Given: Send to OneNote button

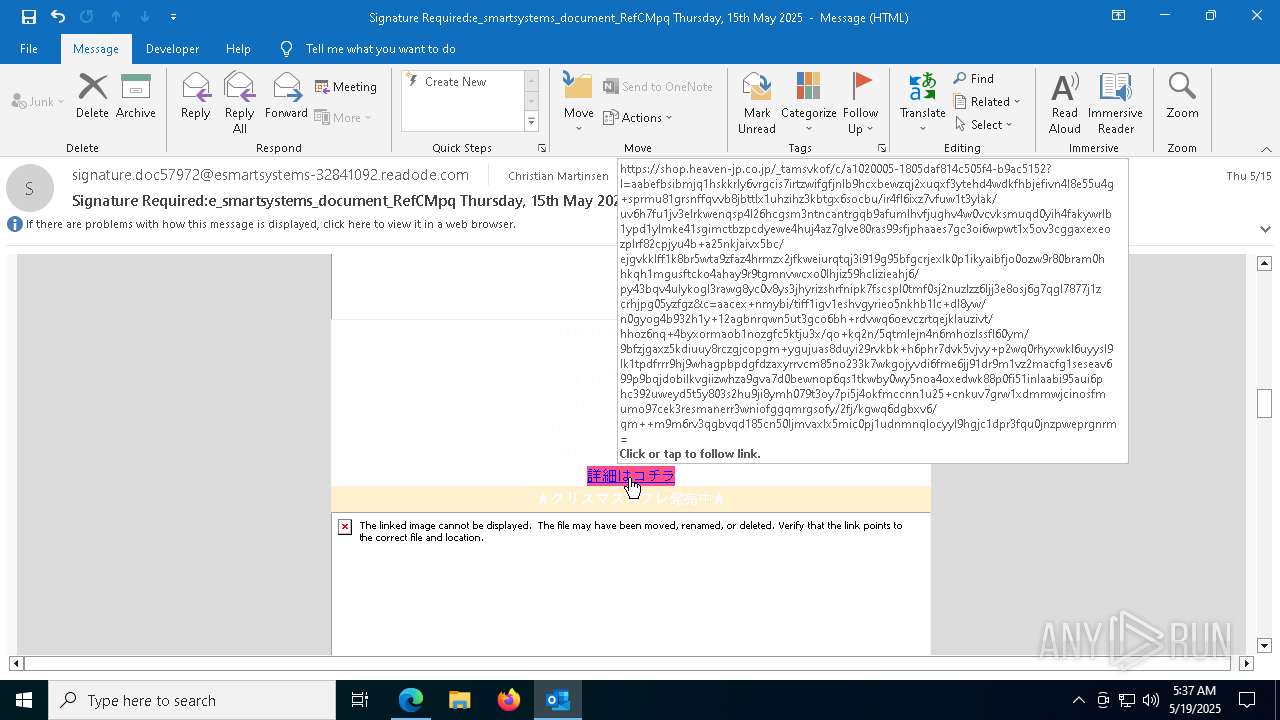Looking at the screenshot, I should point(658,87).
